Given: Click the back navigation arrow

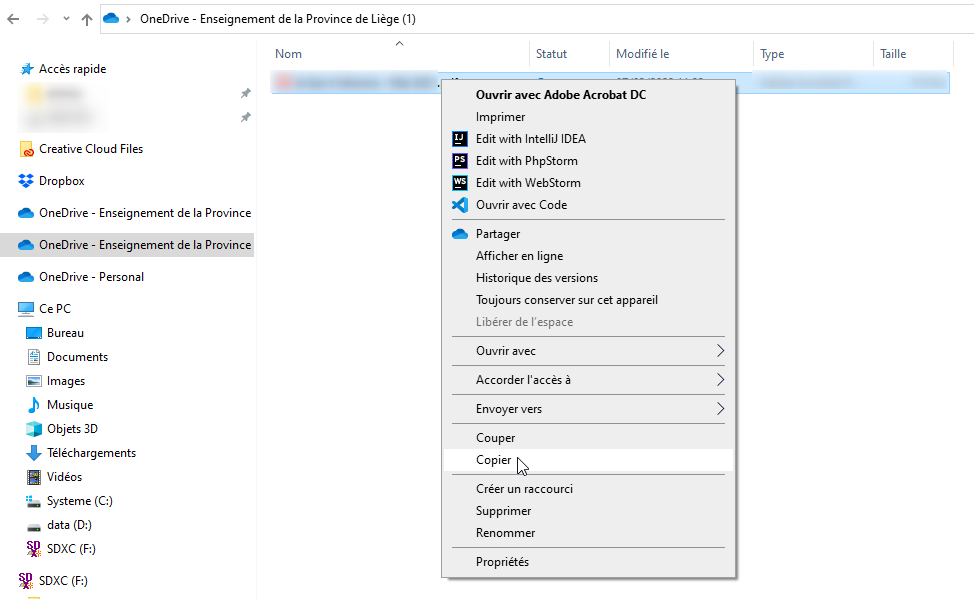Looking at the screenshot, I should click(13, 19).
